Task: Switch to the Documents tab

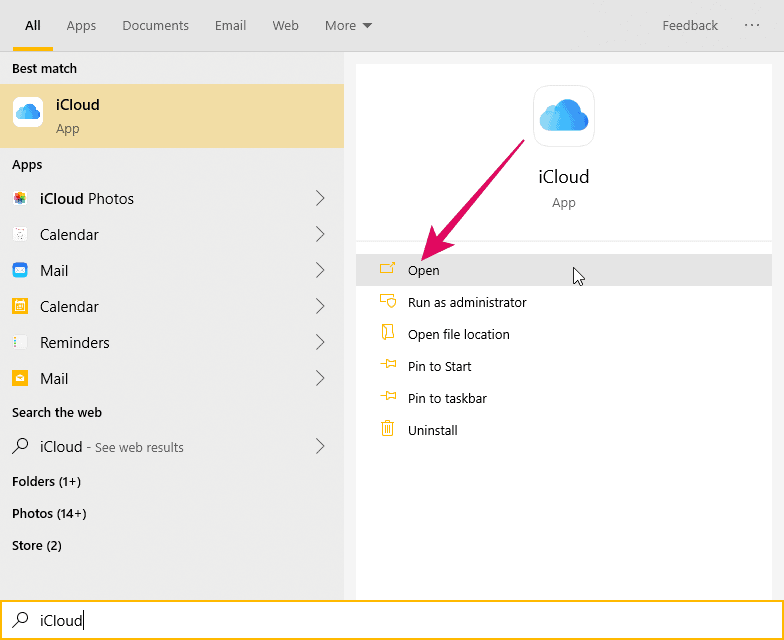Action: [156, 26]
